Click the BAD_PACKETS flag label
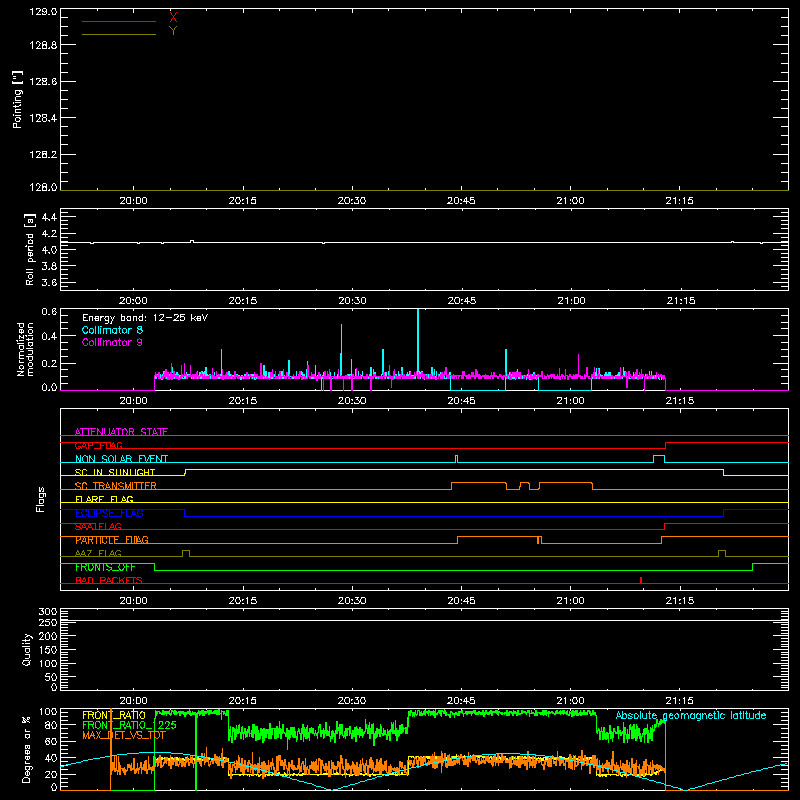The image size is (800, 800). pos(109,580)
